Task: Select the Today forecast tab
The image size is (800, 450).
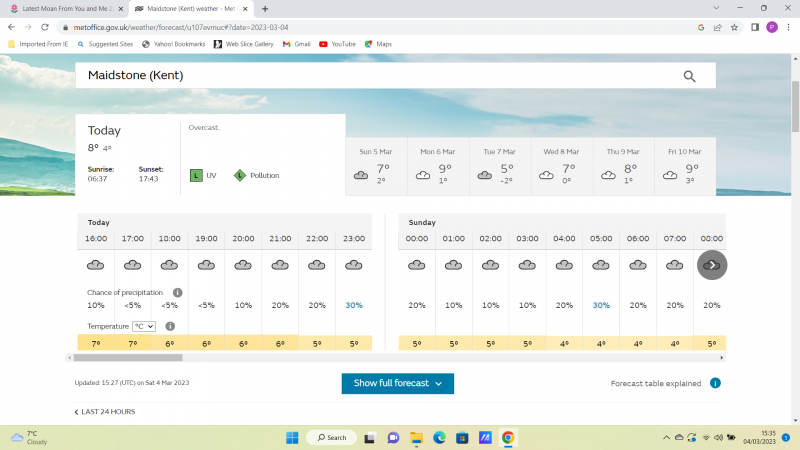Action: [x=210, y=155]
